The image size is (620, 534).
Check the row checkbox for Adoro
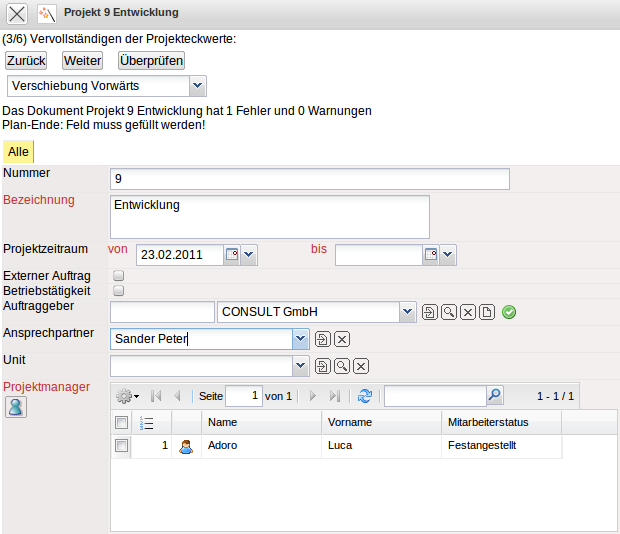(121, 445)
